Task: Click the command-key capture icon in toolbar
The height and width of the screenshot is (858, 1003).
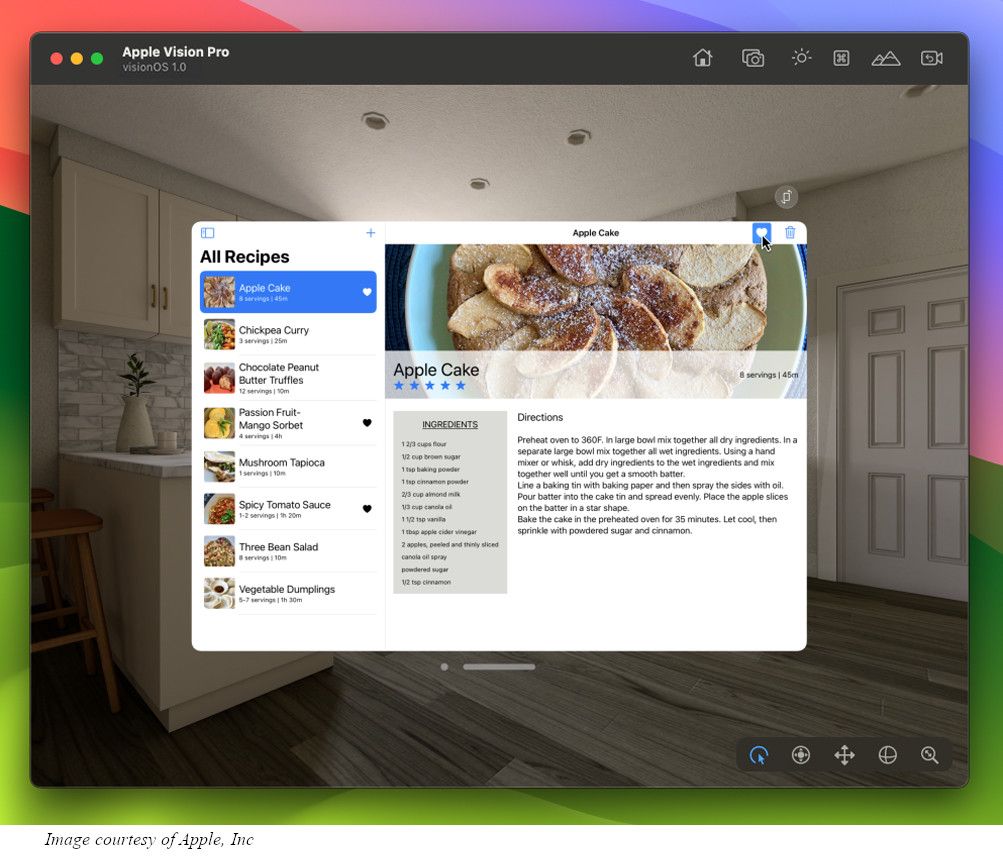Action: click(x=841, y=58)
